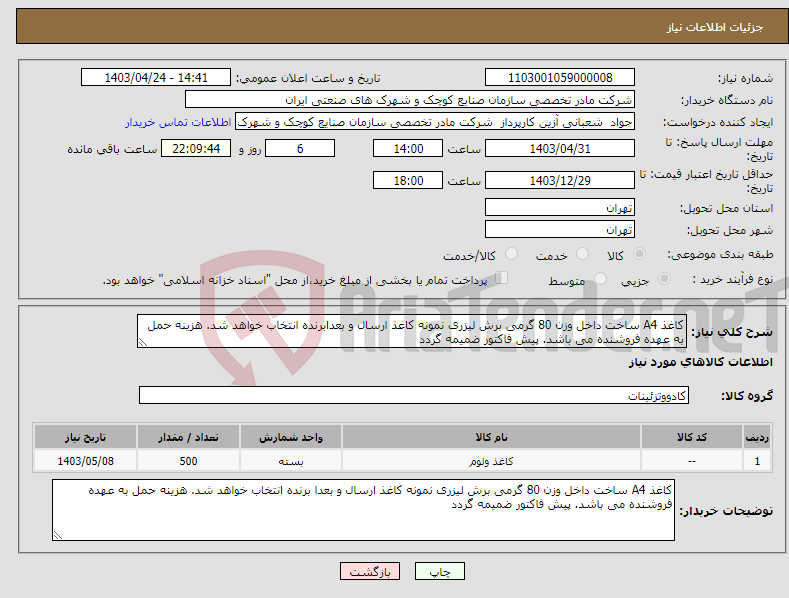The width and height of the screenshot is (789, 598).
Task: Click the ردیف column header
Action: [x=757, y=437]
